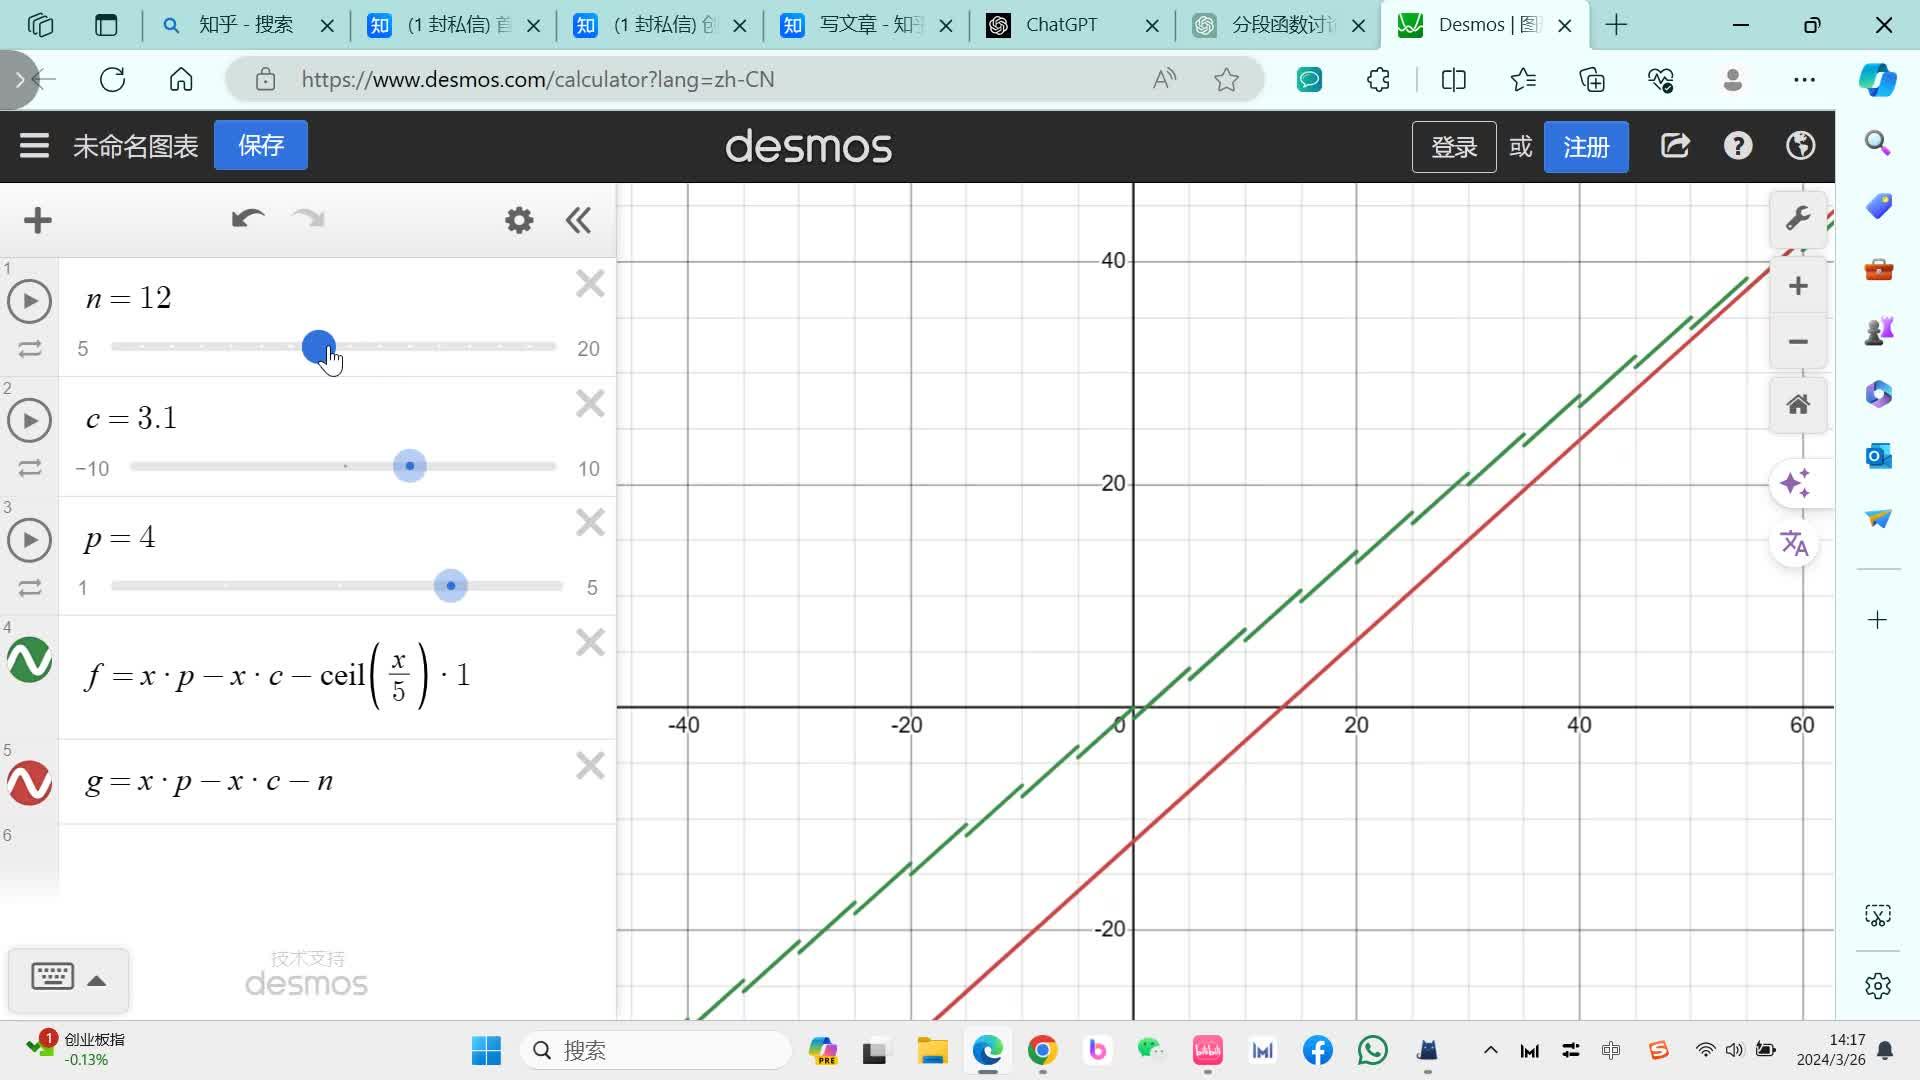Delete the n = 12 expression
The height and width of the screenshot is (1080, 1920).
(590, 284)
